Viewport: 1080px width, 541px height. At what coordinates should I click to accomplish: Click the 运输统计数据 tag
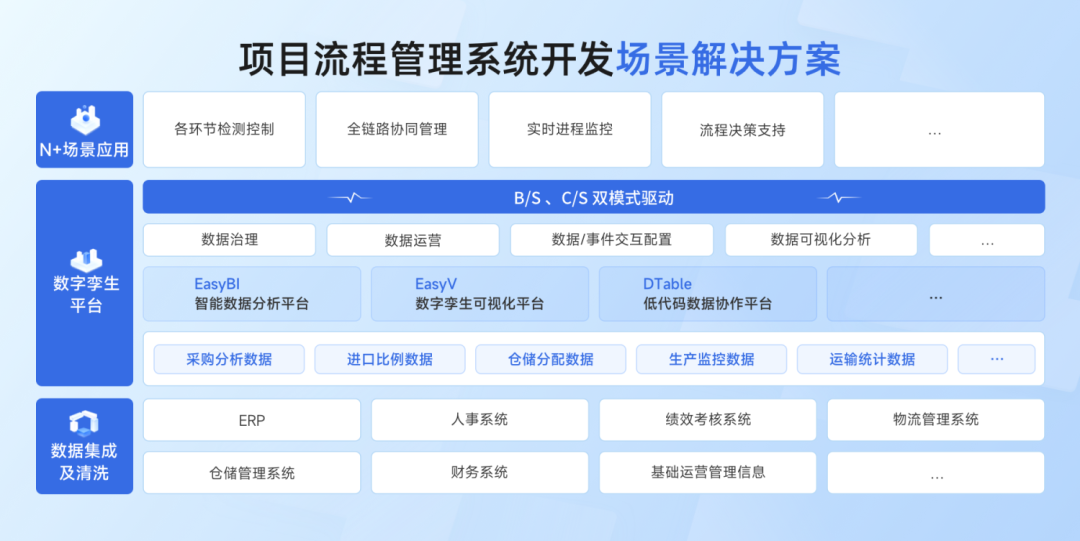(872, 359)
